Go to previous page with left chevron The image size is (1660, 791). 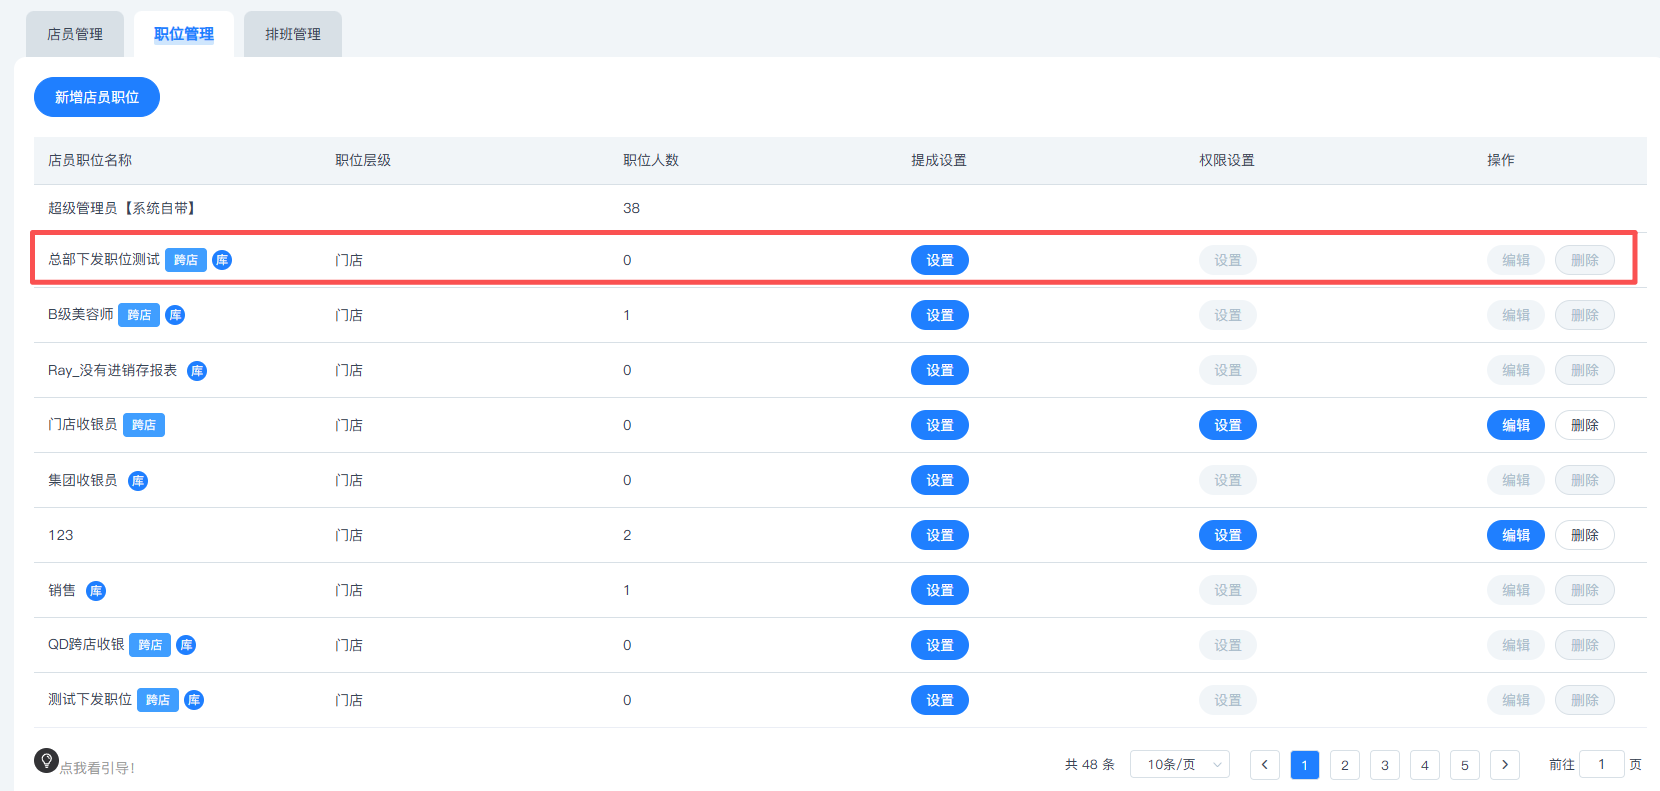point(1265,765)
